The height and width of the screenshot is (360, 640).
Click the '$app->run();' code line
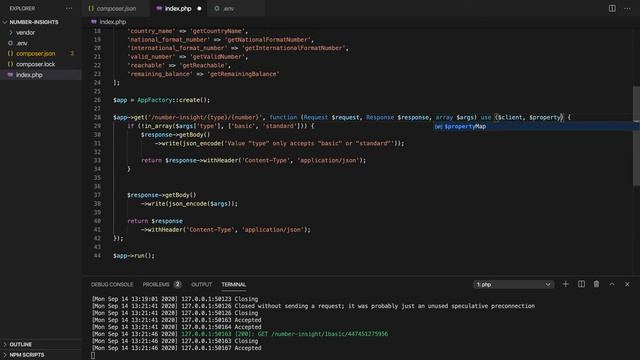(x=134, y=256)
